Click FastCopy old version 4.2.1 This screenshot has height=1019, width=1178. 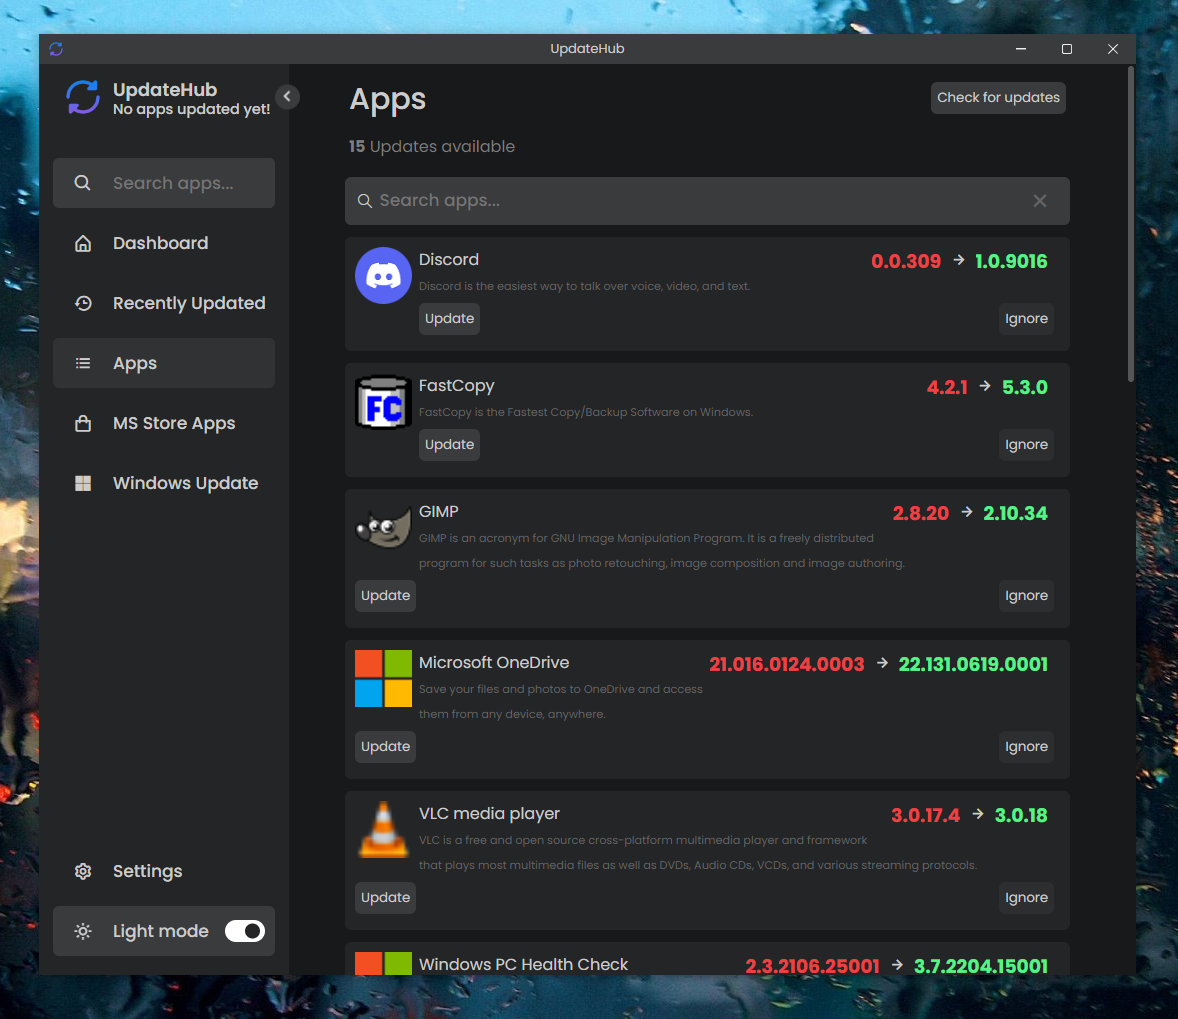(947, 388)
